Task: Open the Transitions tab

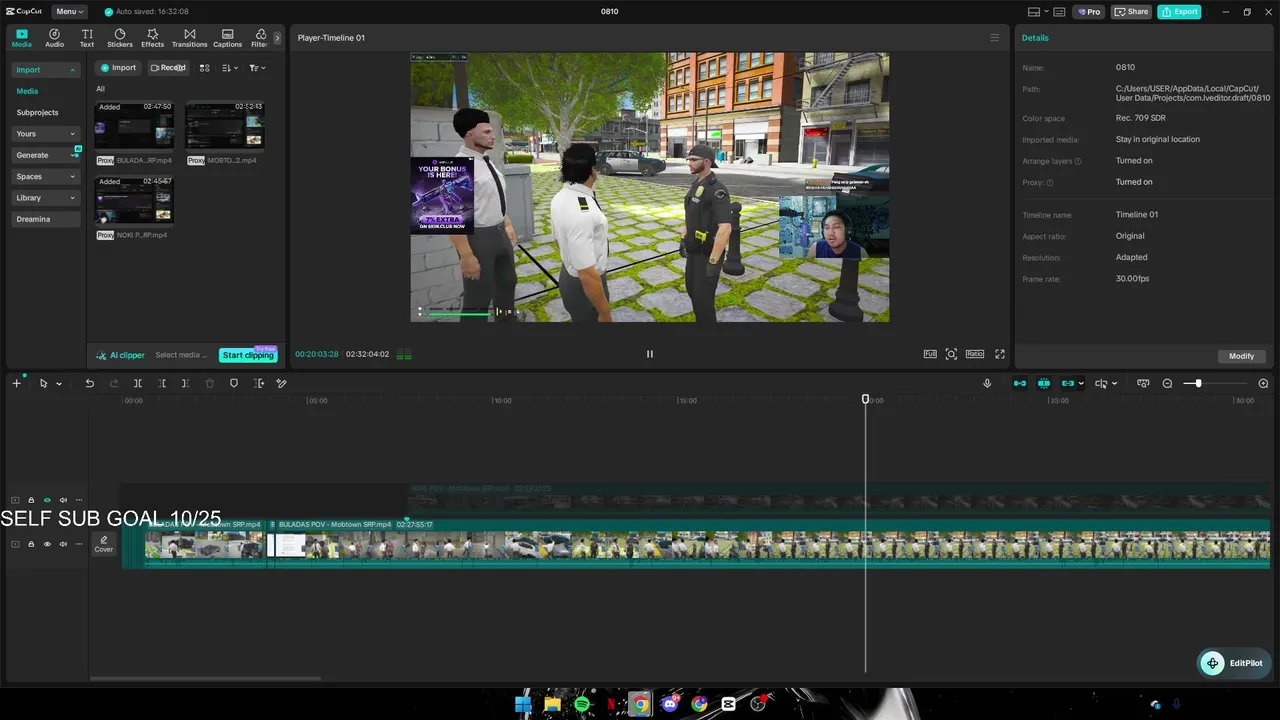Action: (189, 38)
